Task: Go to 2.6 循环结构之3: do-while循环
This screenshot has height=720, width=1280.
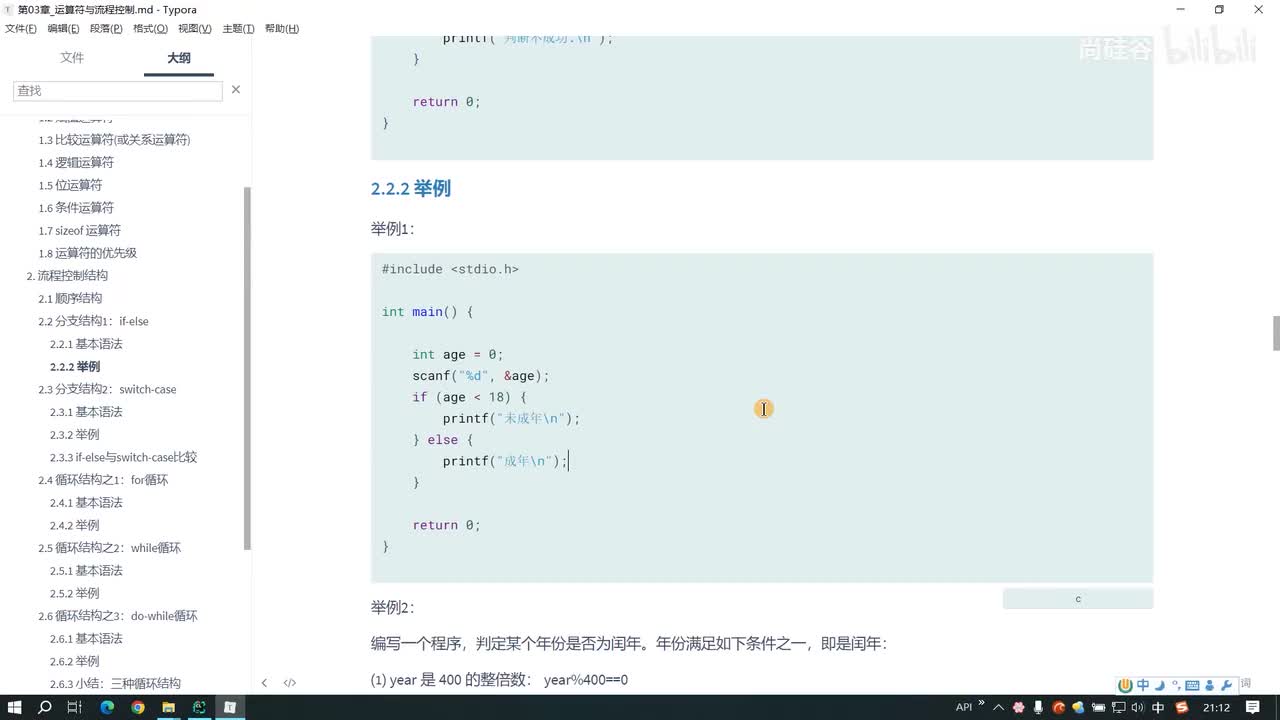Action: 118,616
